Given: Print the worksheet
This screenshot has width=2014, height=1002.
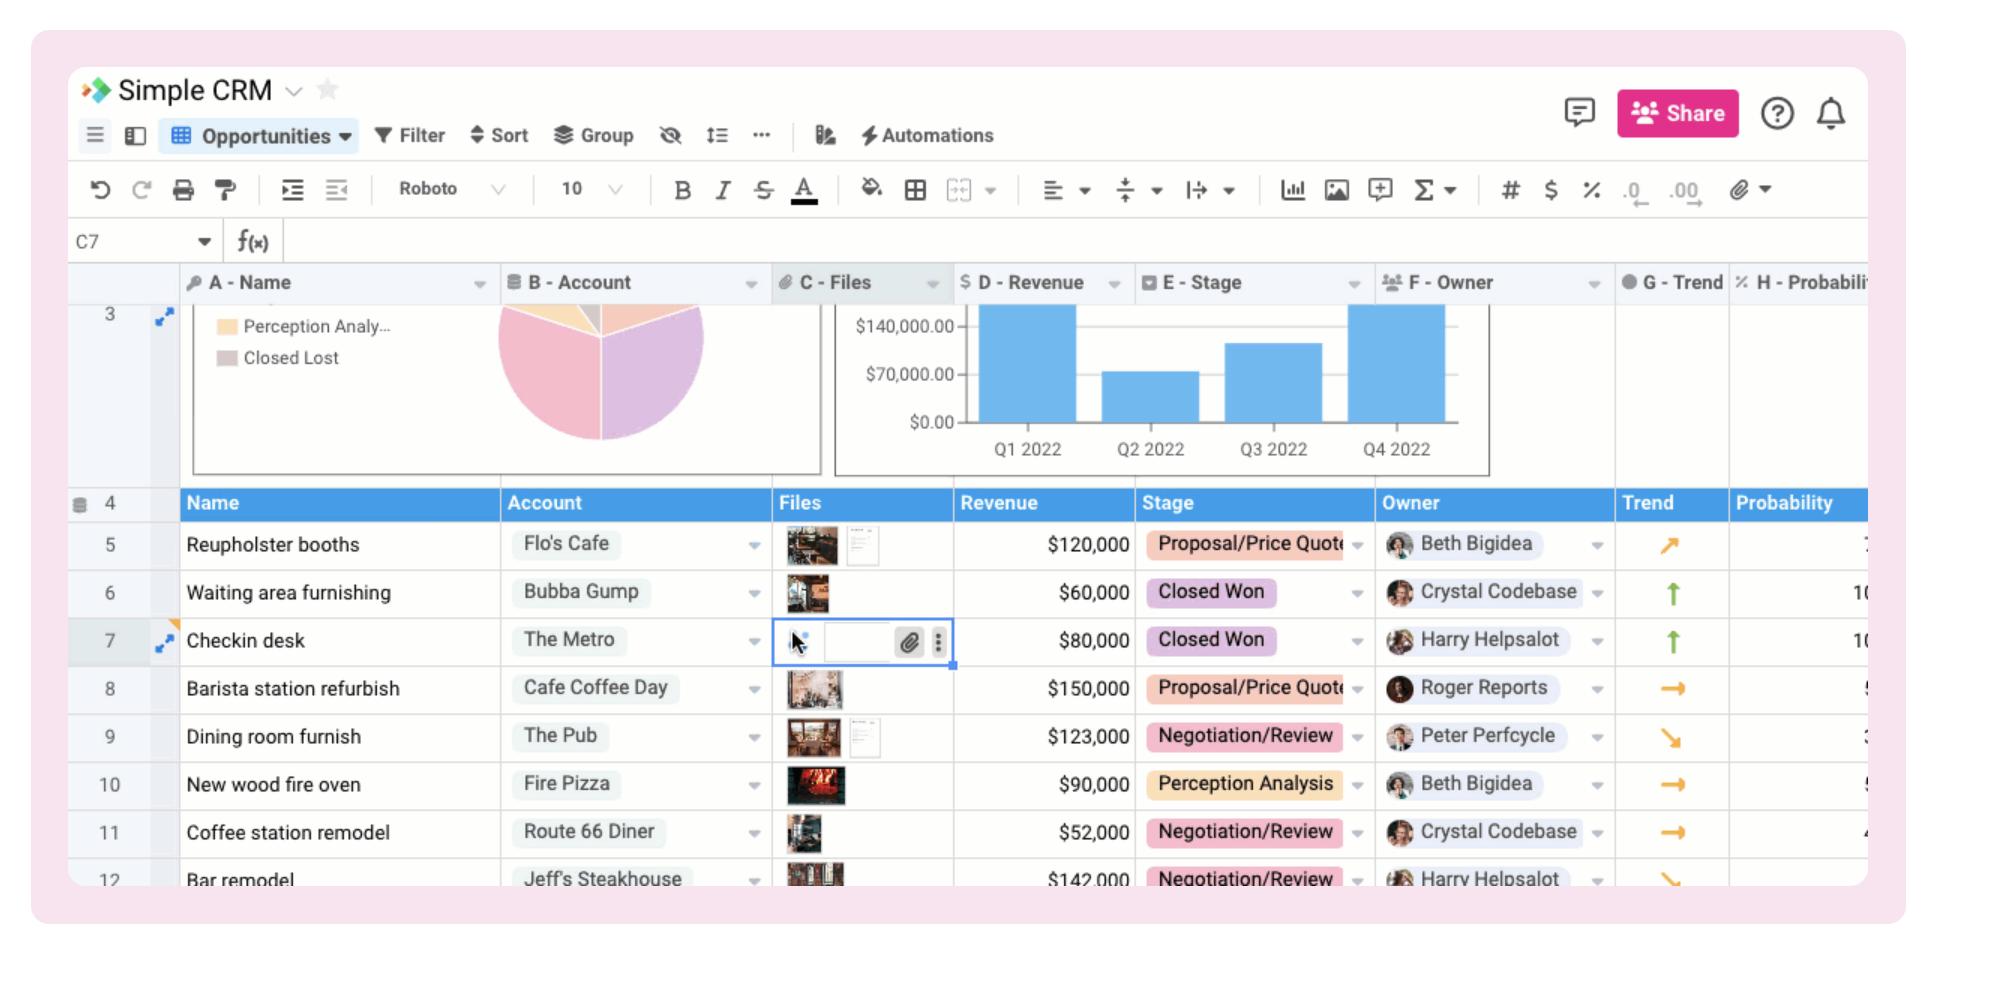Looking at the screenshot, I should tap(183, 190).
